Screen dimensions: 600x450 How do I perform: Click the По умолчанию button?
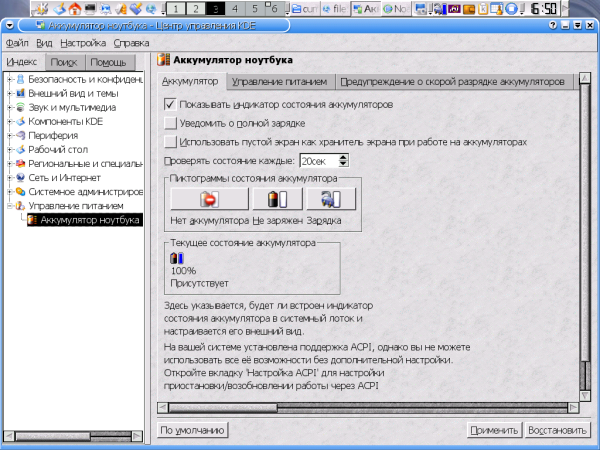192,430
